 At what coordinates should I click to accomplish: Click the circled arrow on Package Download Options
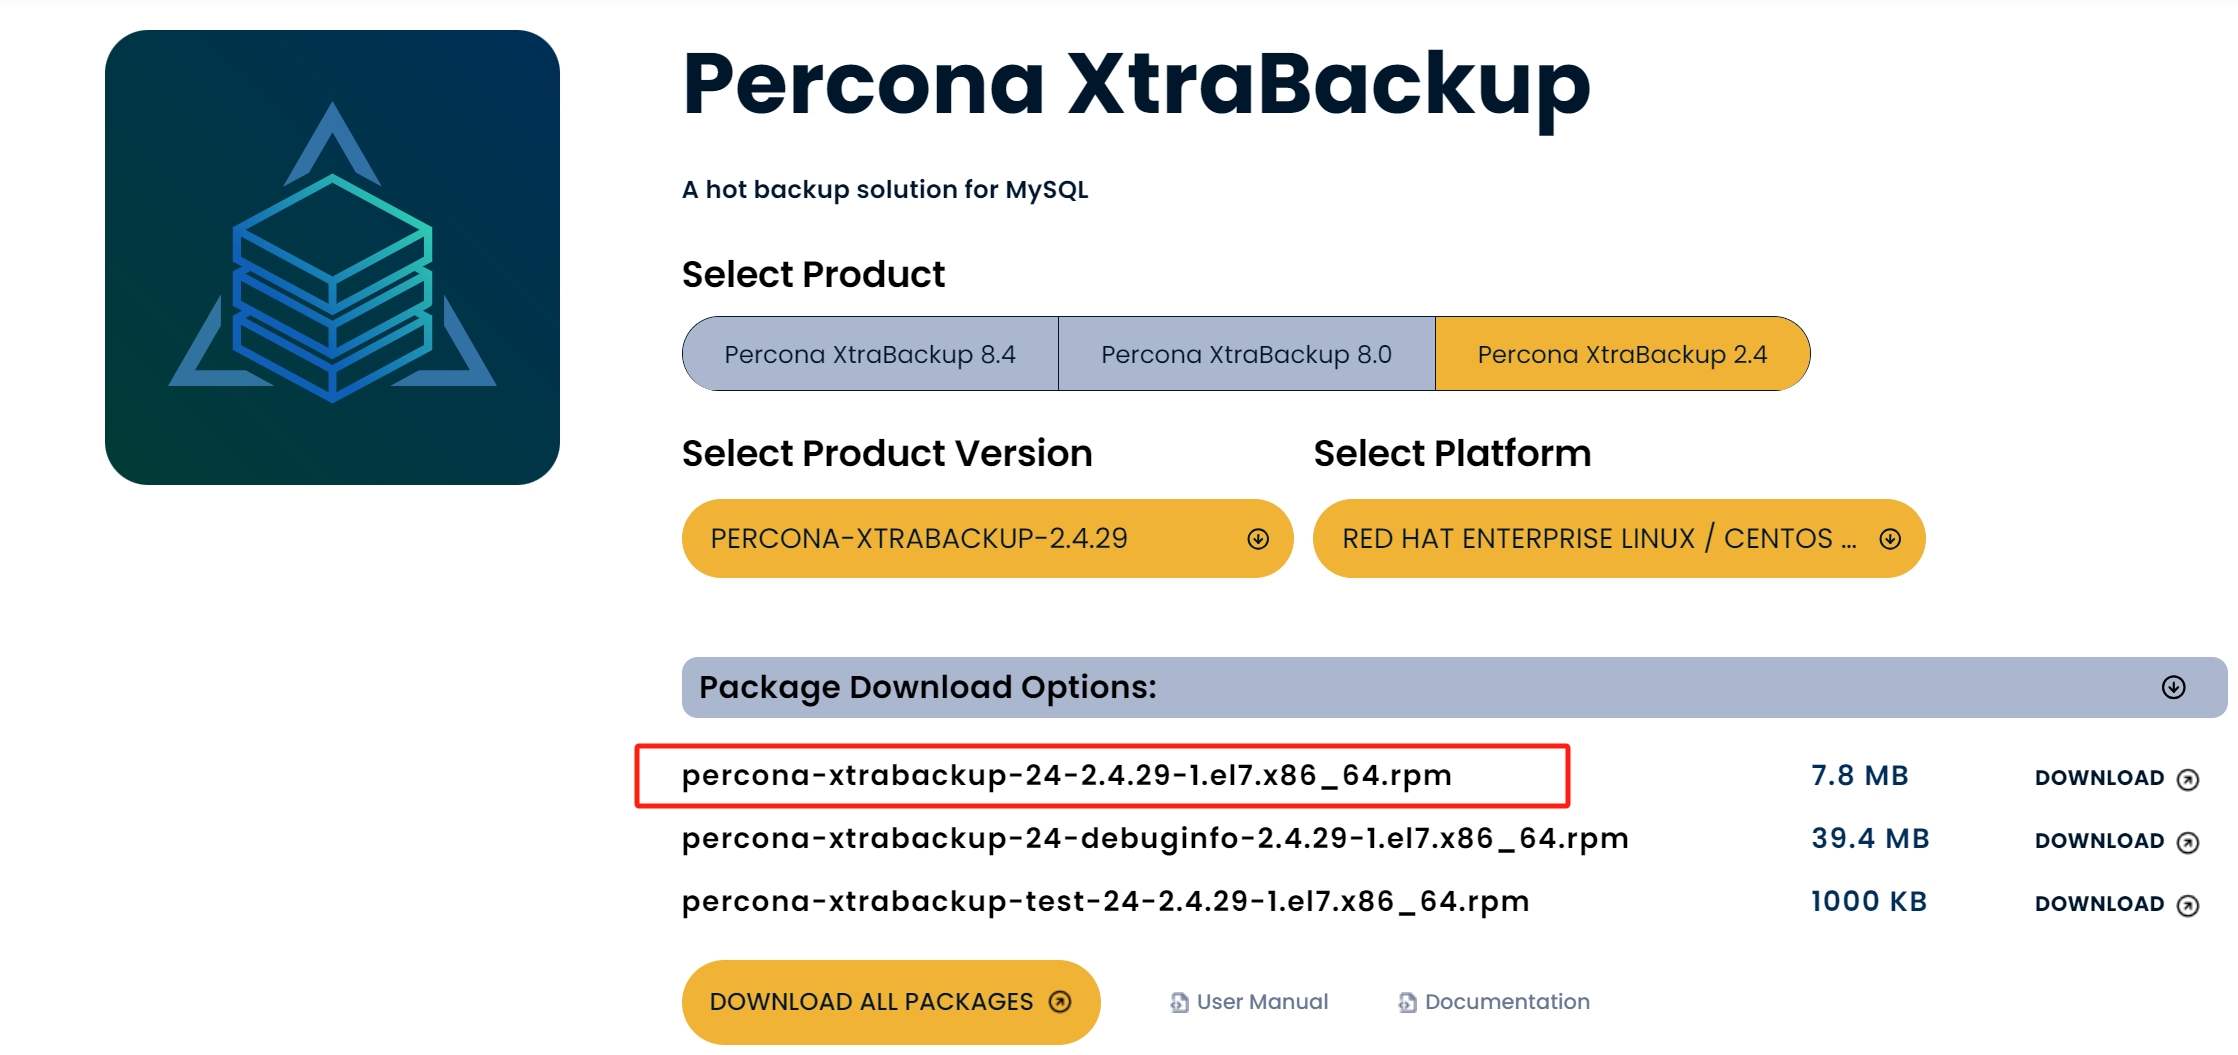2173,687
